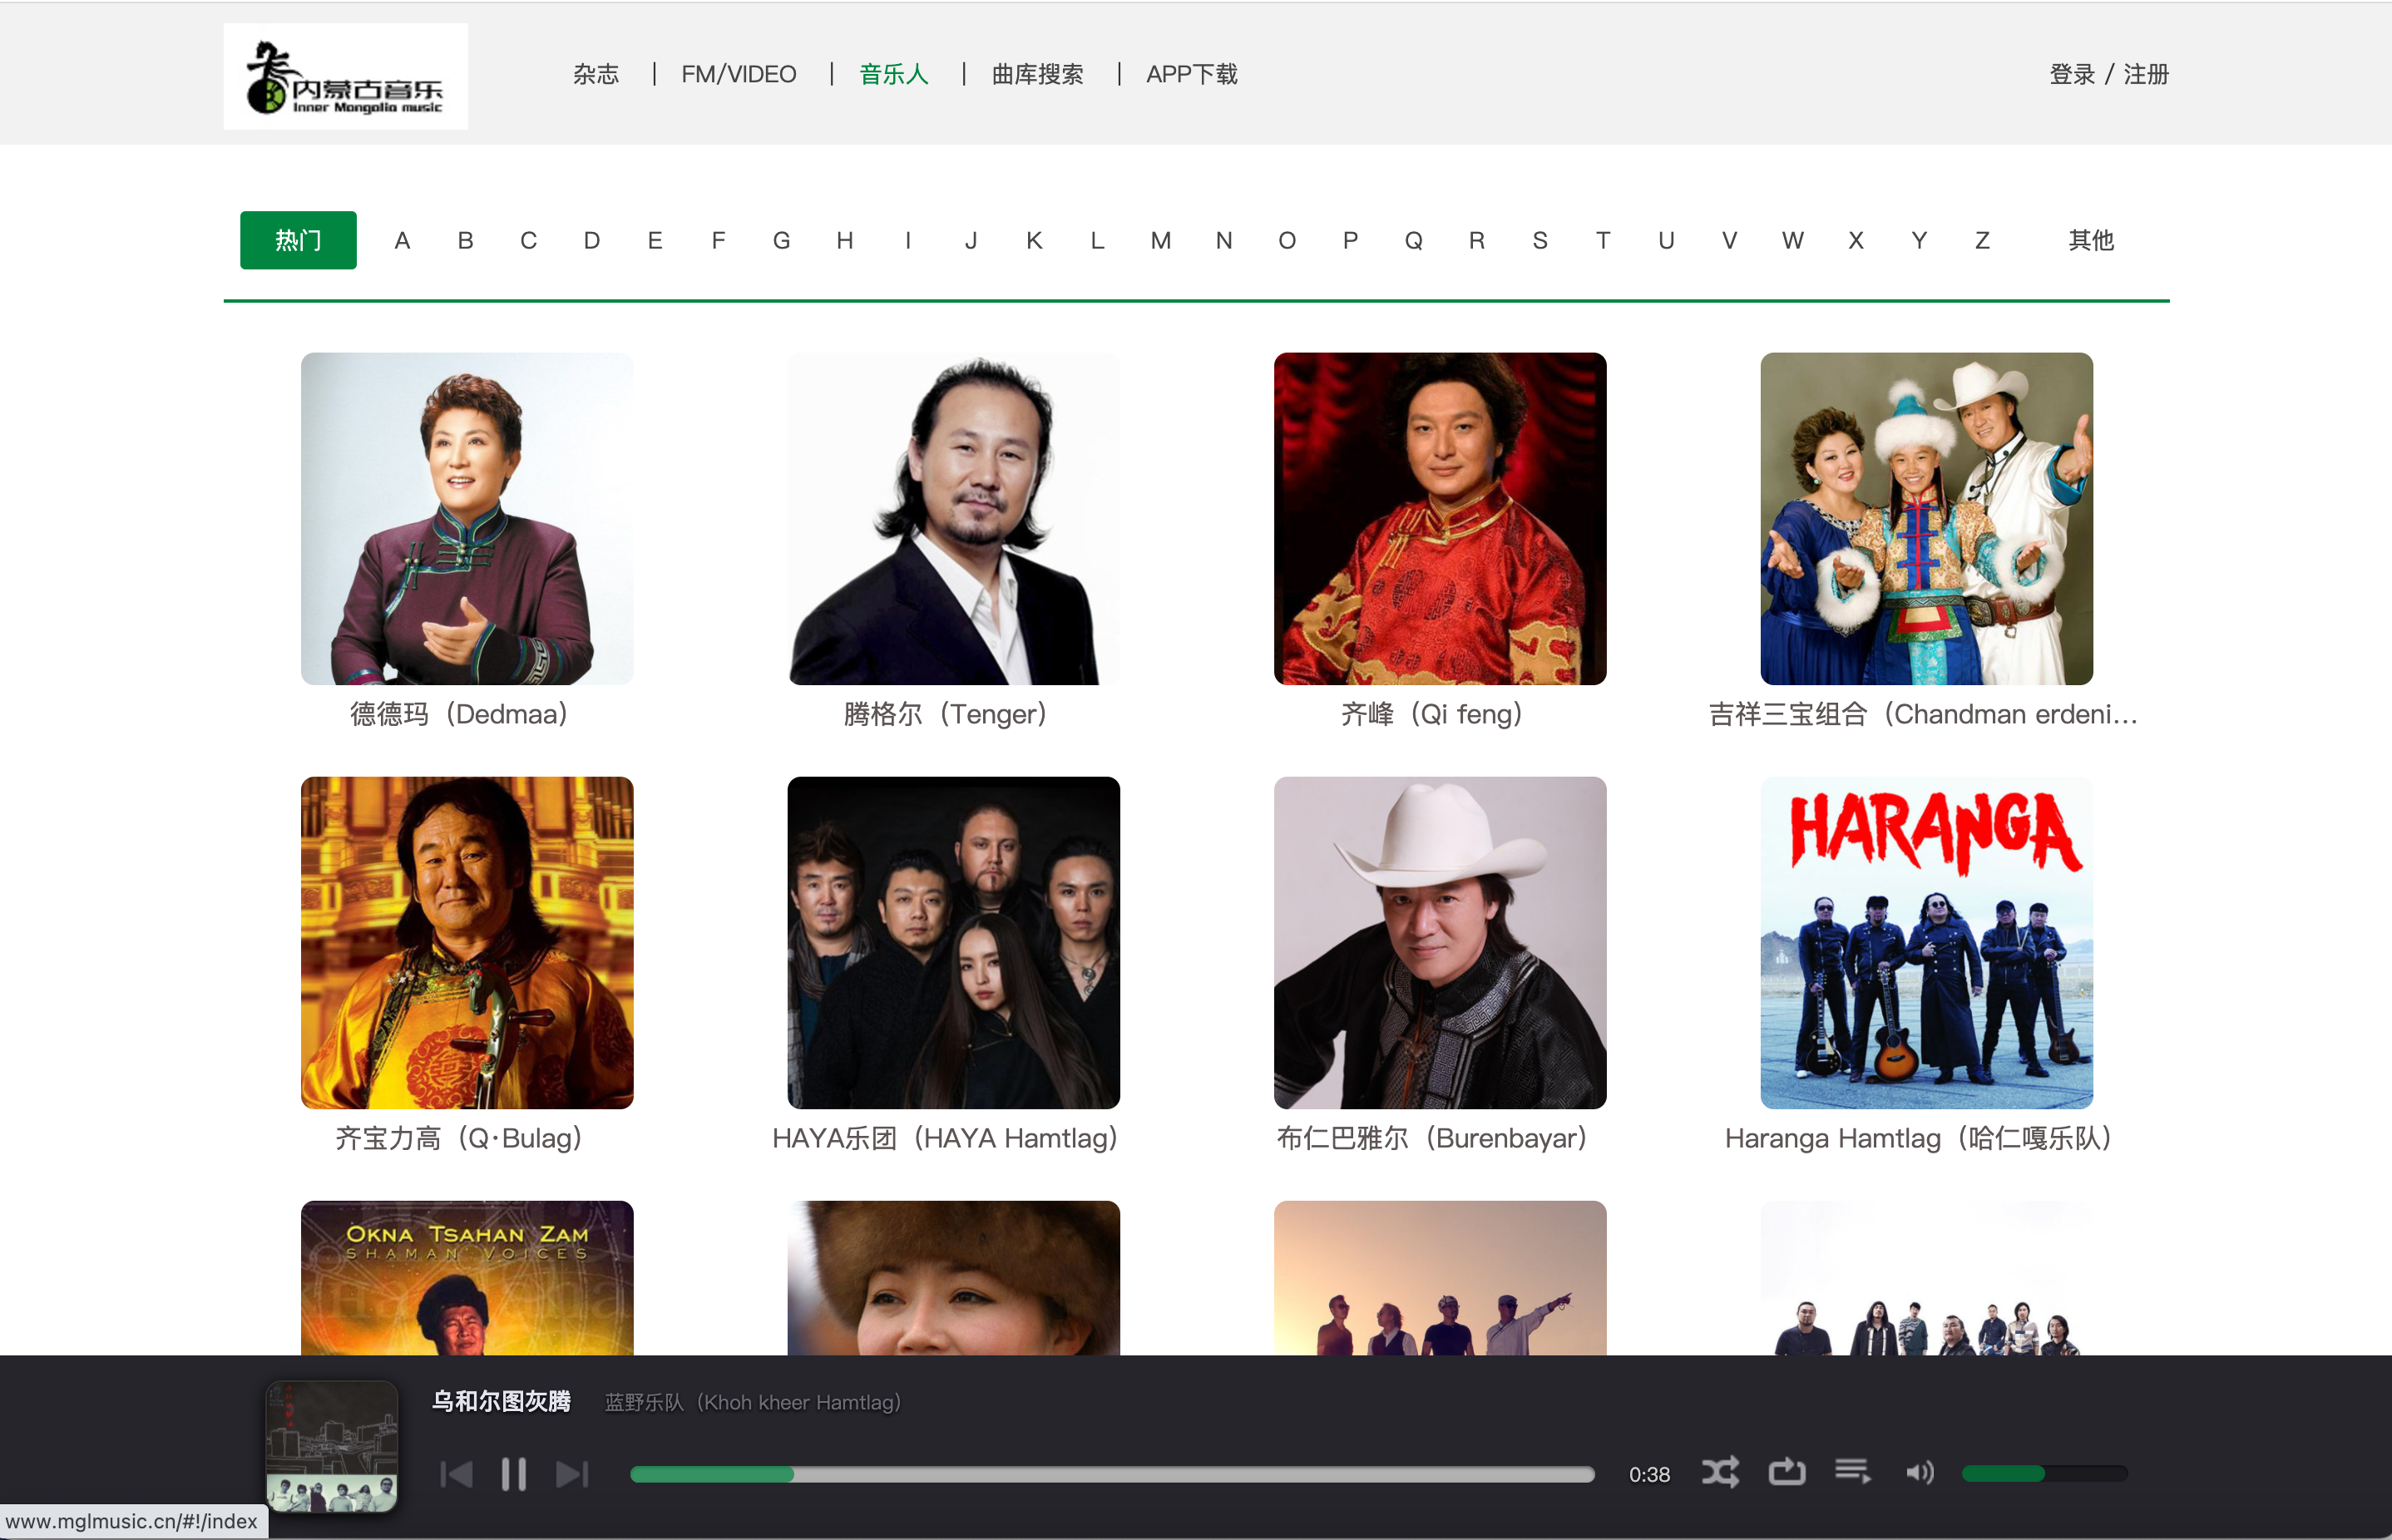The height and width of the screenshot is (1540, 2392).
Task: Click the Inner Mongolia music logo
Action: coord(345,77)
